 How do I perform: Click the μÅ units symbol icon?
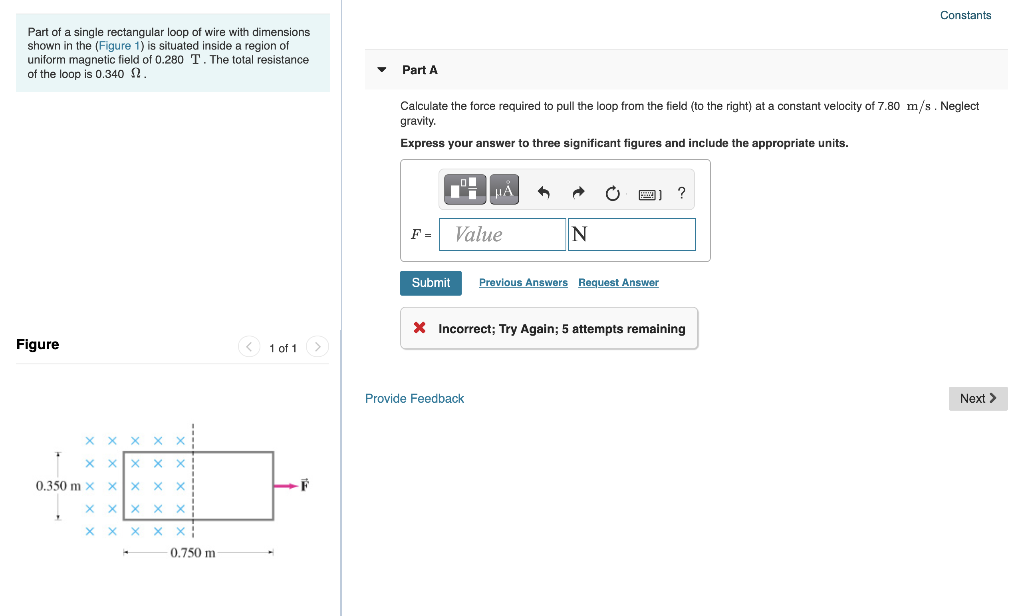coord(503,189)
